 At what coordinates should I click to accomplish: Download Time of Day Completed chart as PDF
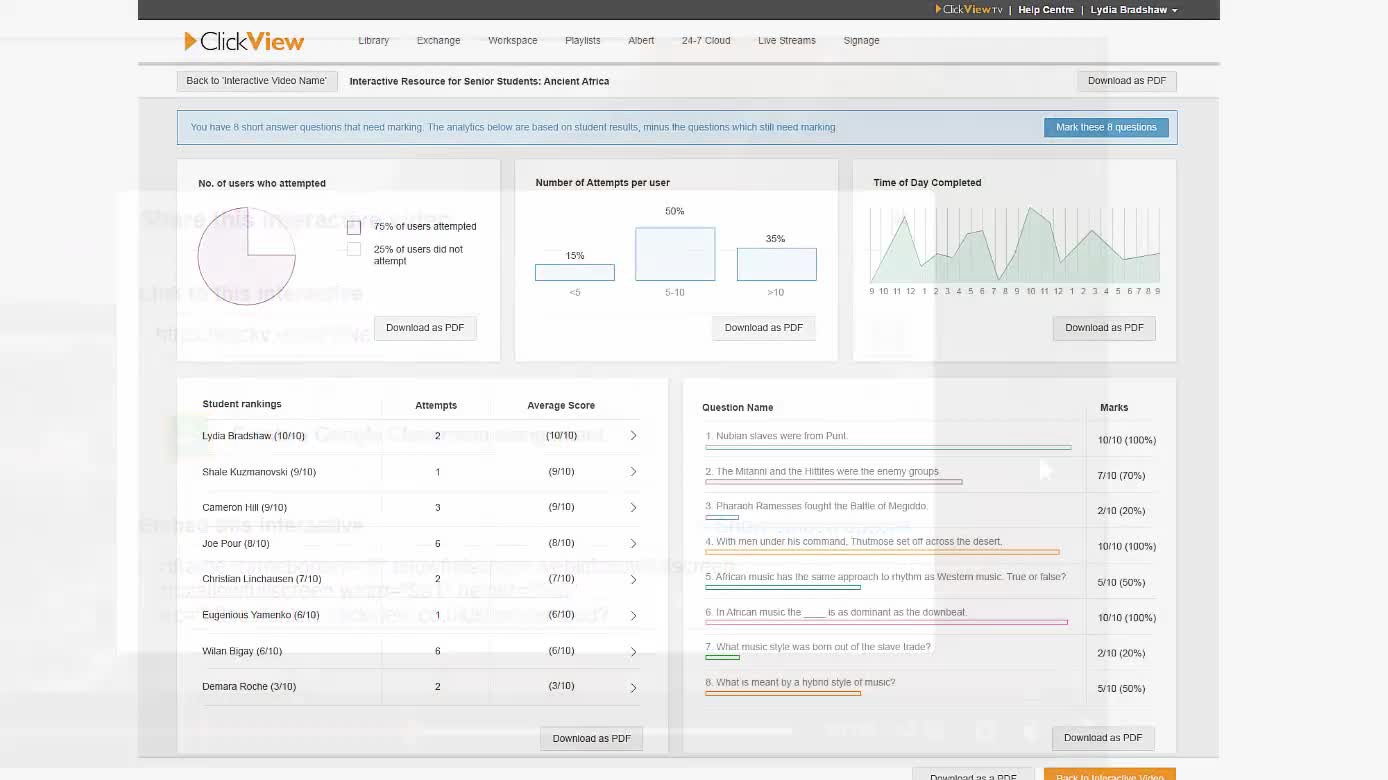click(1104, 328)
